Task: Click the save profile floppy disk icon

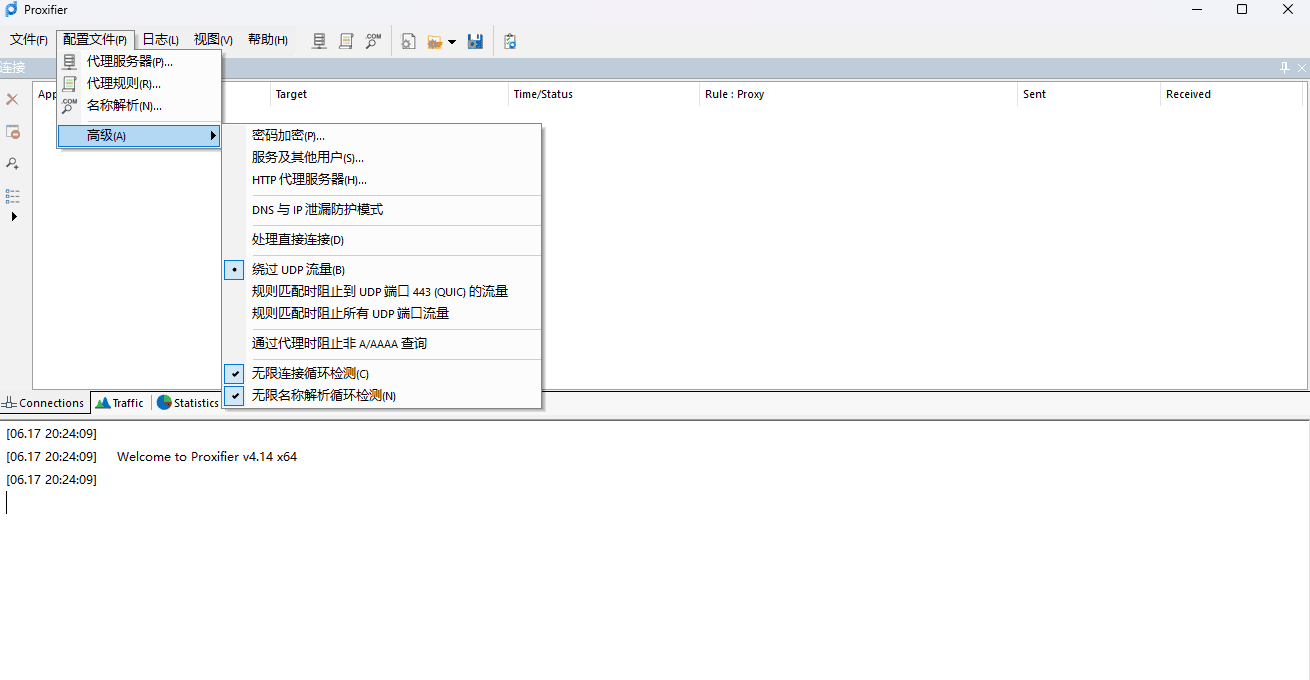Action: click(476, 41)
